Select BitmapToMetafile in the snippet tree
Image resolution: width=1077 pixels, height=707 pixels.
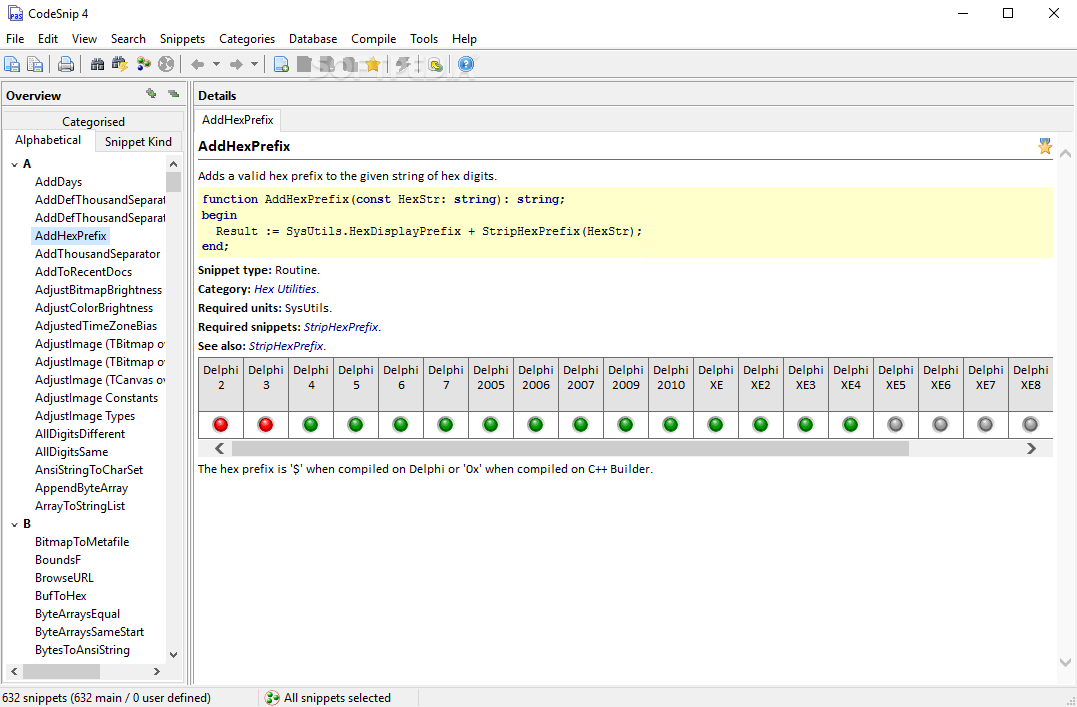tap(82, 542)
